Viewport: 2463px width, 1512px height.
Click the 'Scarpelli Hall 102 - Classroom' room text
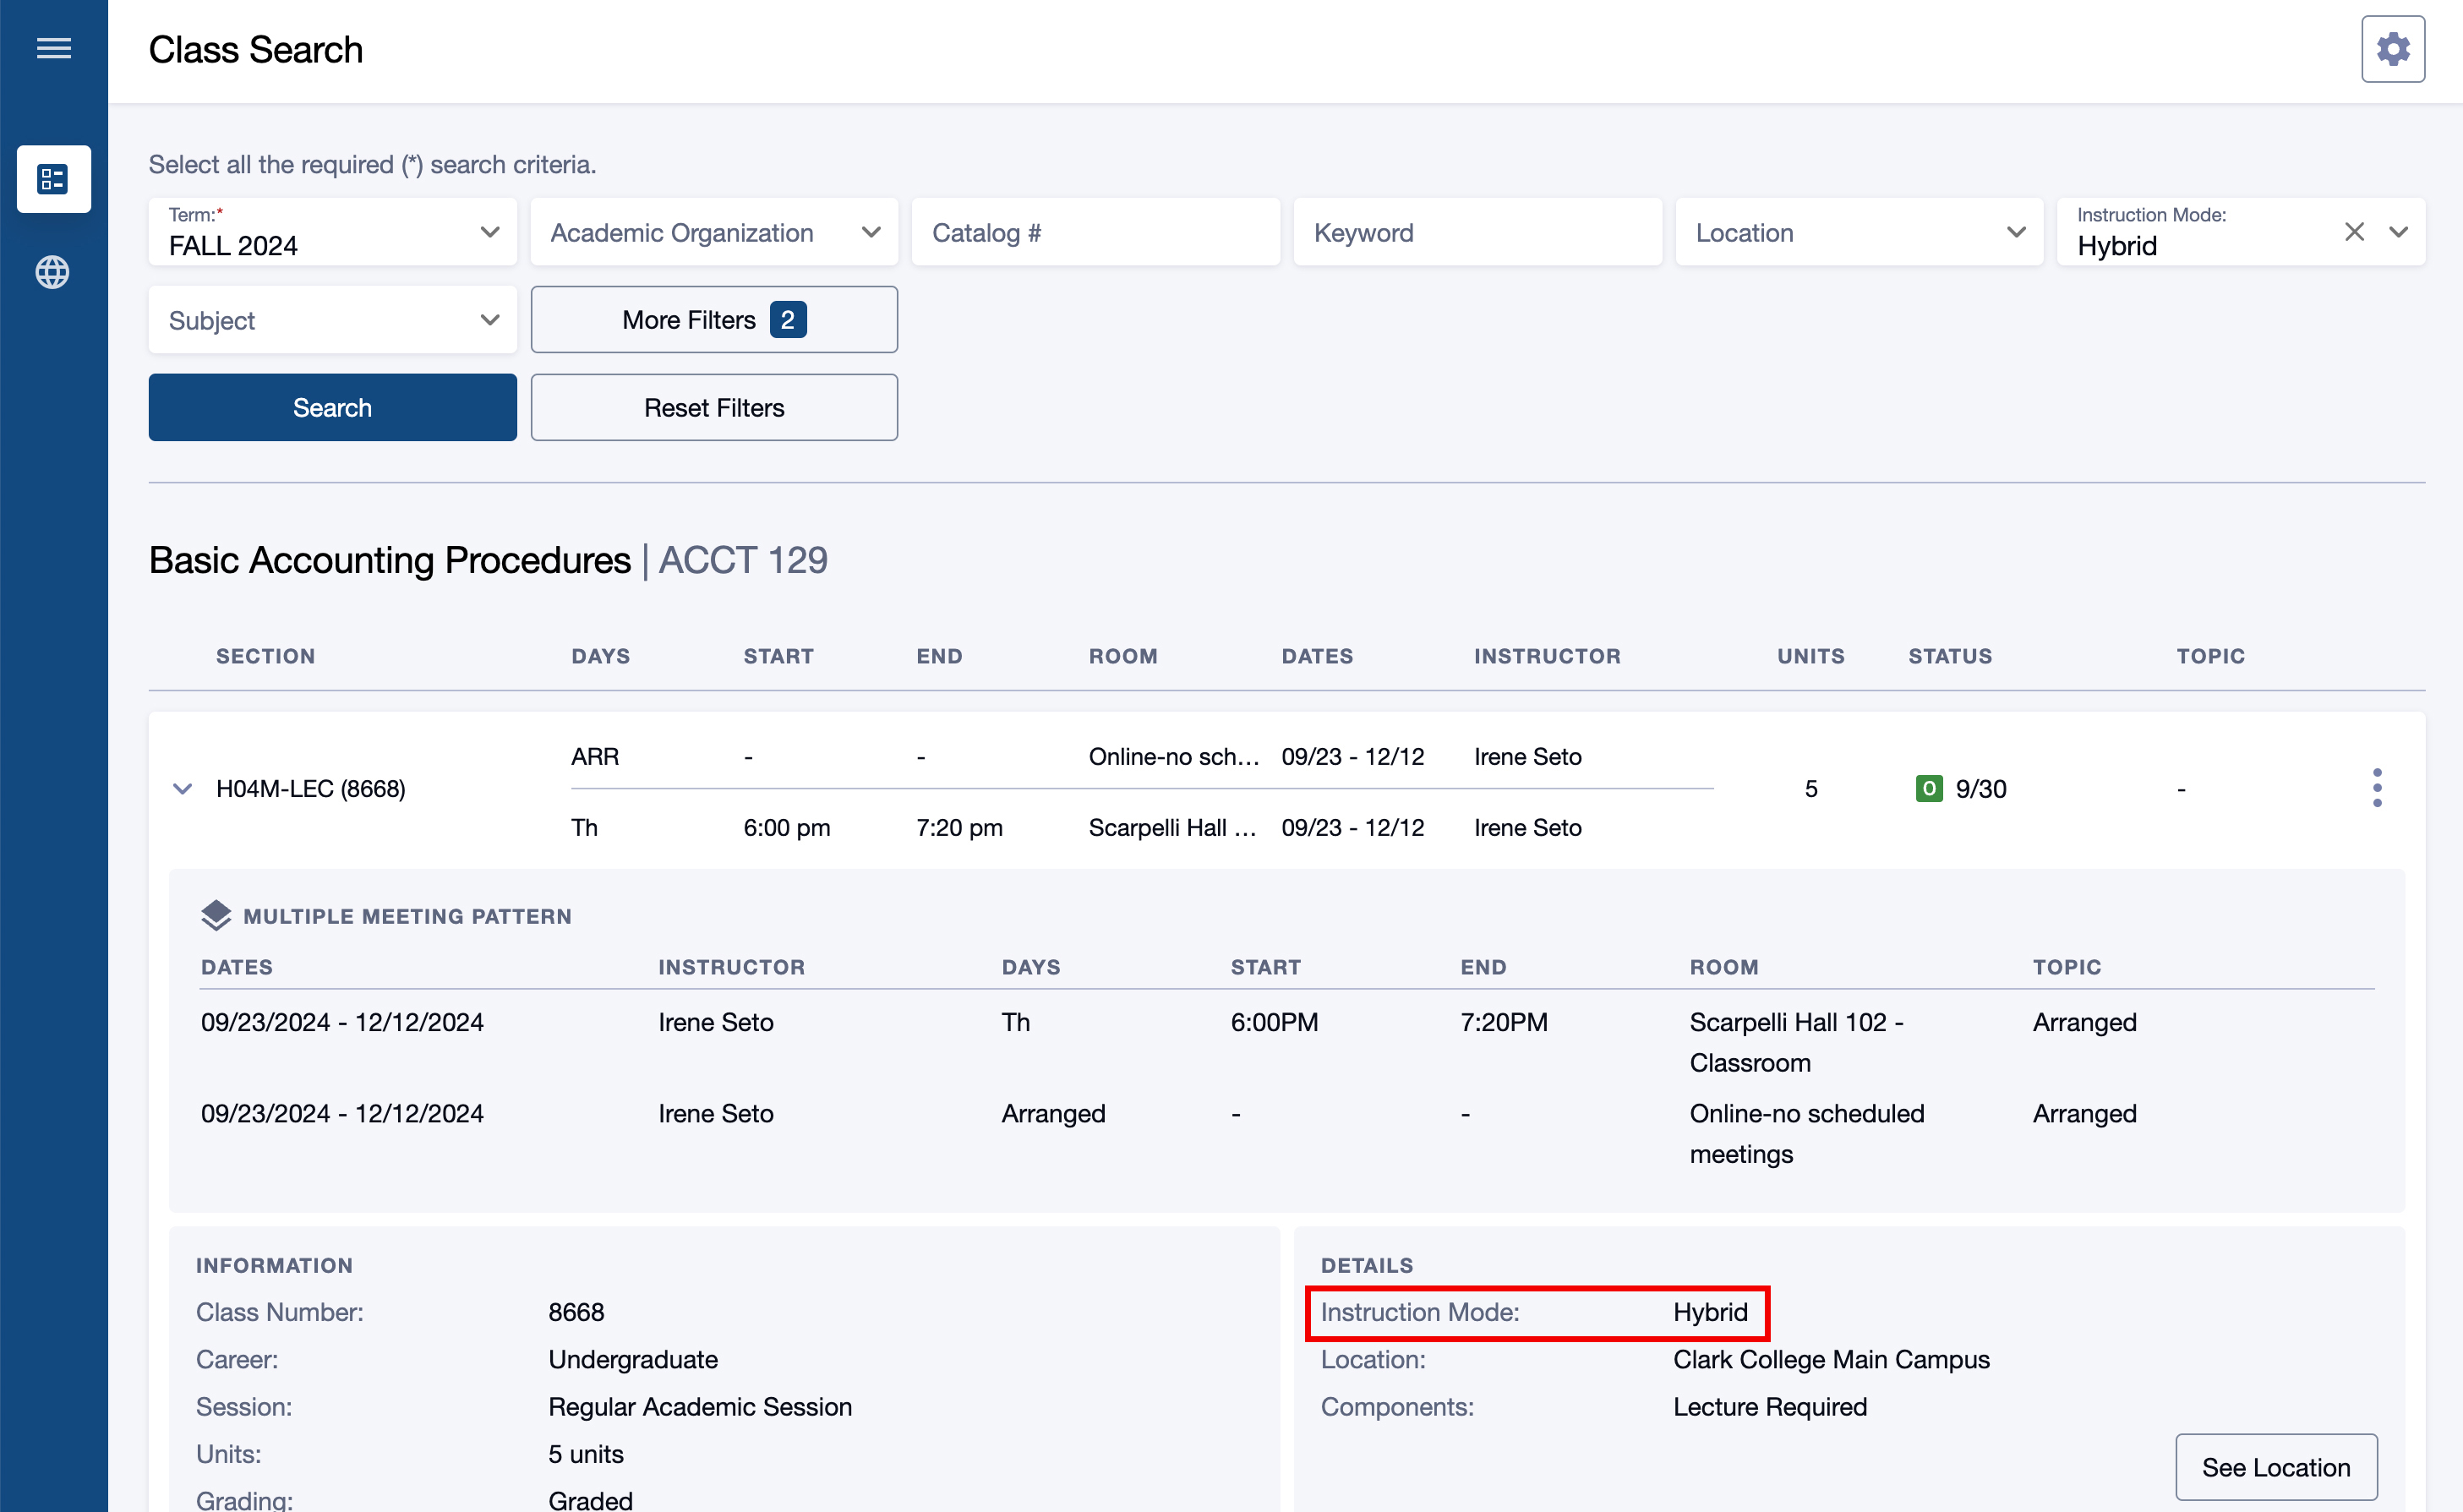(1796, 1042)
